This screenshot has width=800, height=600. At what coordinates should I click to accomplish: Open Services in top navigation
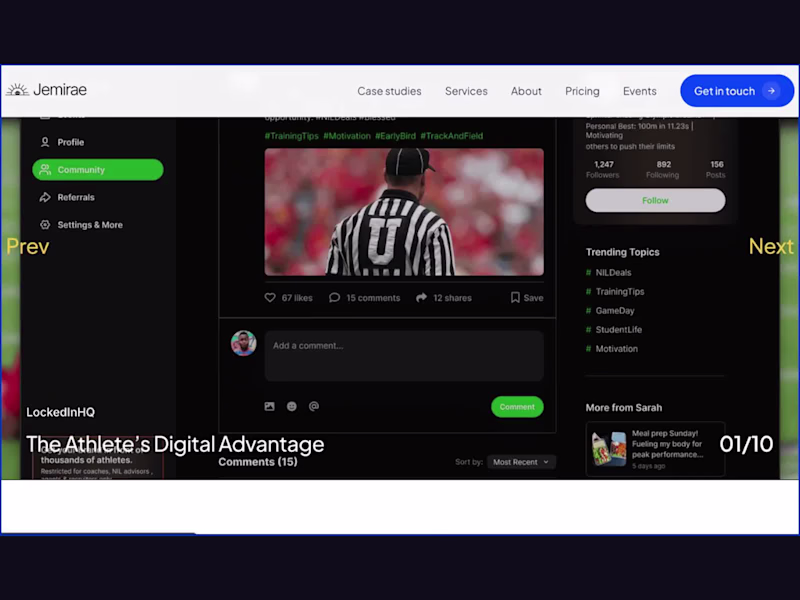pos(466,91)
